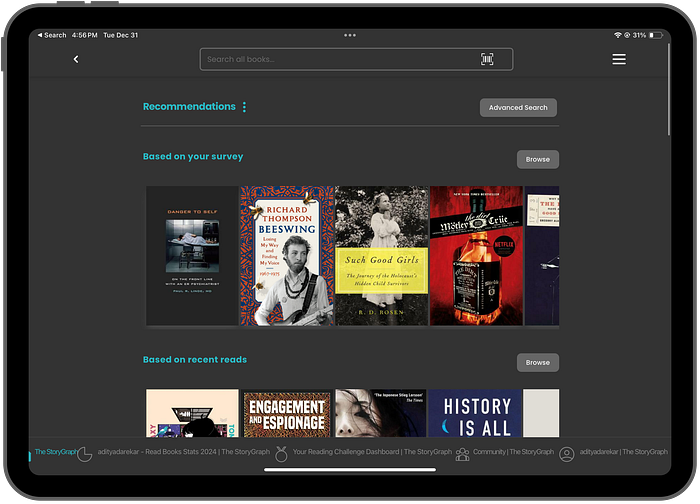Image resolution: width=700 pixels, height=504 pixels.
Task: Open the cream colorful cover in recent reads
Action: 192,413
